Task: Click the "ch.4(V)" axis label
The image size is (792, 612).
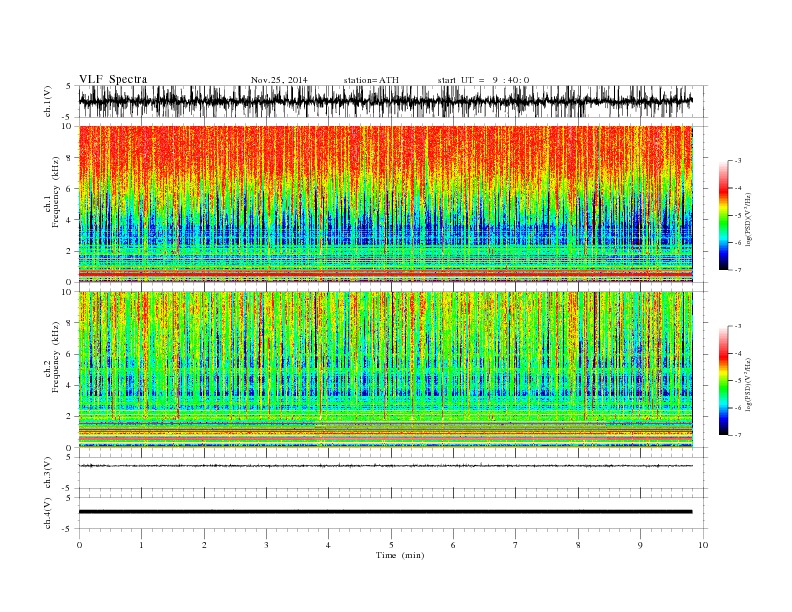Action: (47, 513)
